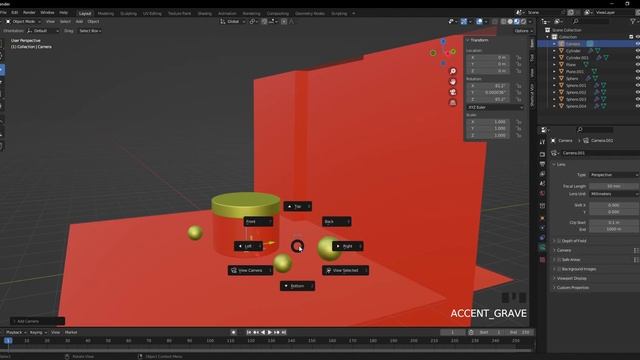The image size is (640, 360).
Task: Toggle visibility eye for Camera in outliner
Action: pyautogui.click(x=638, y=44)
